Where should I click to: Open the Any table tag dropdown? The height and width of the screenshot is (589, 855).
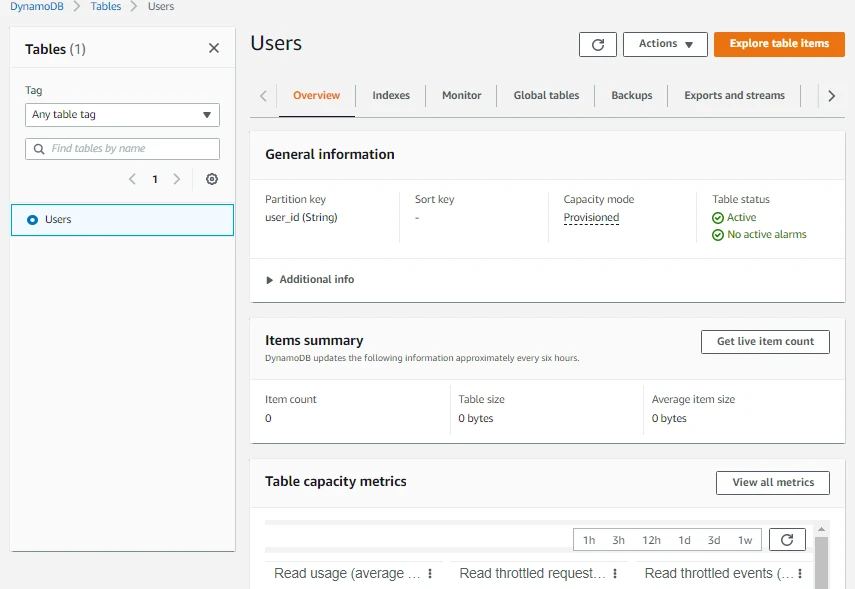(122, 115)
